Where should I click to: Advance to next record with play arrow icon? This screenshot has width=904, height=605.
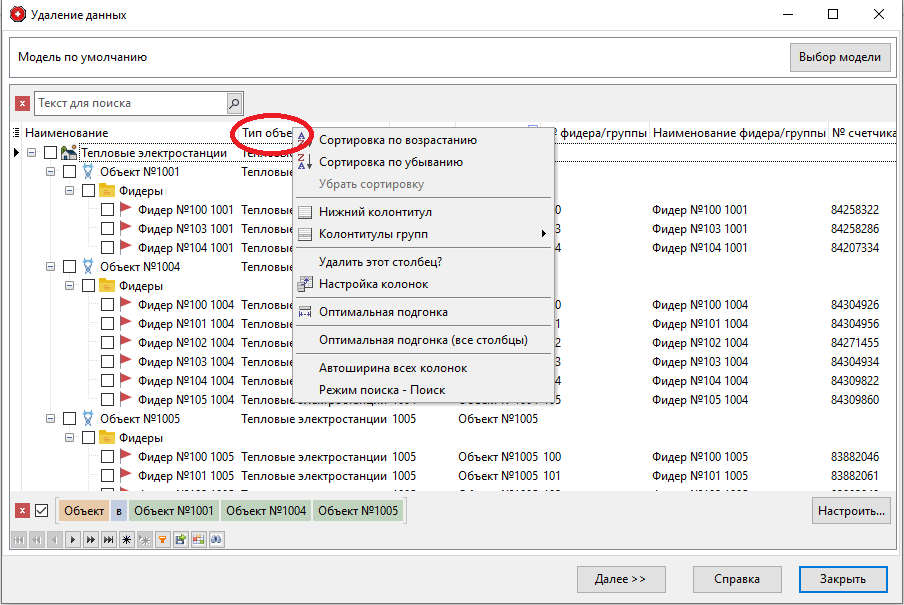pyautogui.click(x=73, y=539)
